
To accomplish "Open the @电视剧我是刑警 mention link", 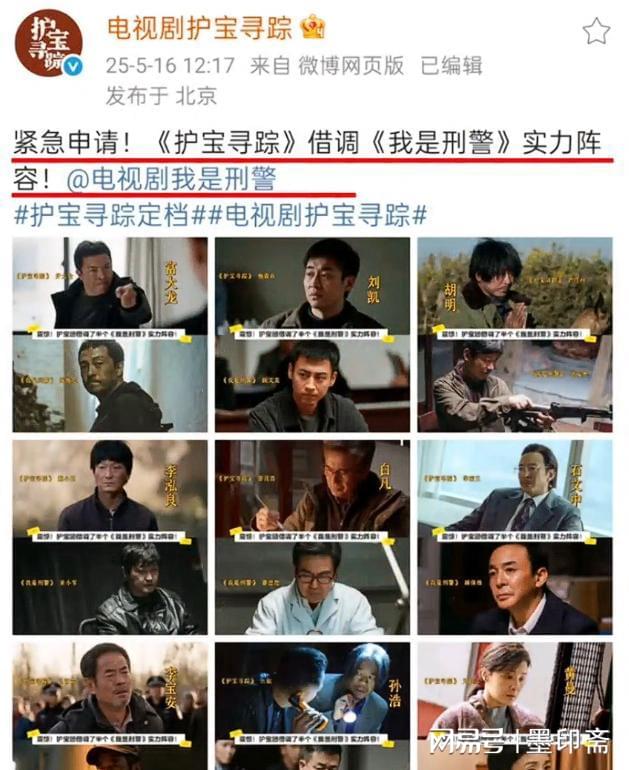I will click(171, 179).
